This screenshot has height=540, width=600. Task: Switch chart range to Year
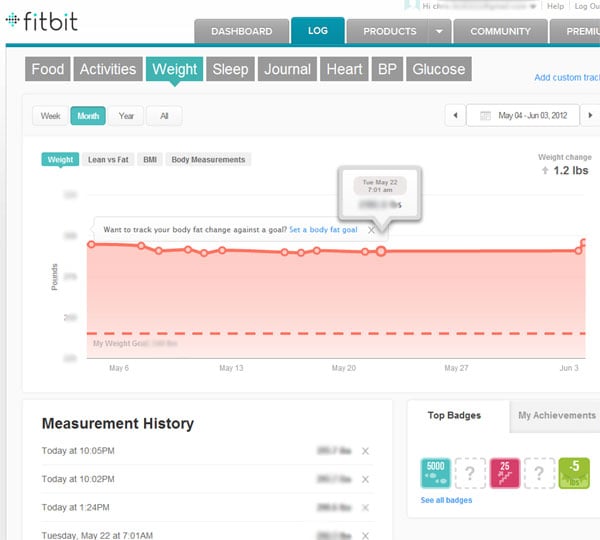coord(126,116)
